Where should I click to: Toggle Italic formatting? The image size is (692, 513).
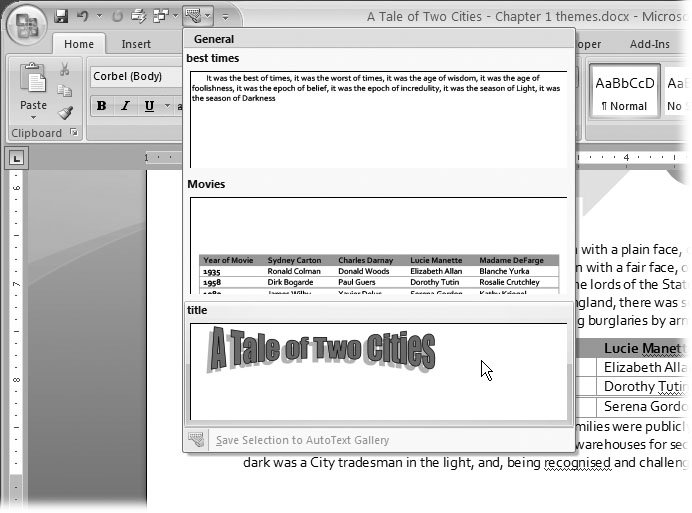(125, 106)
